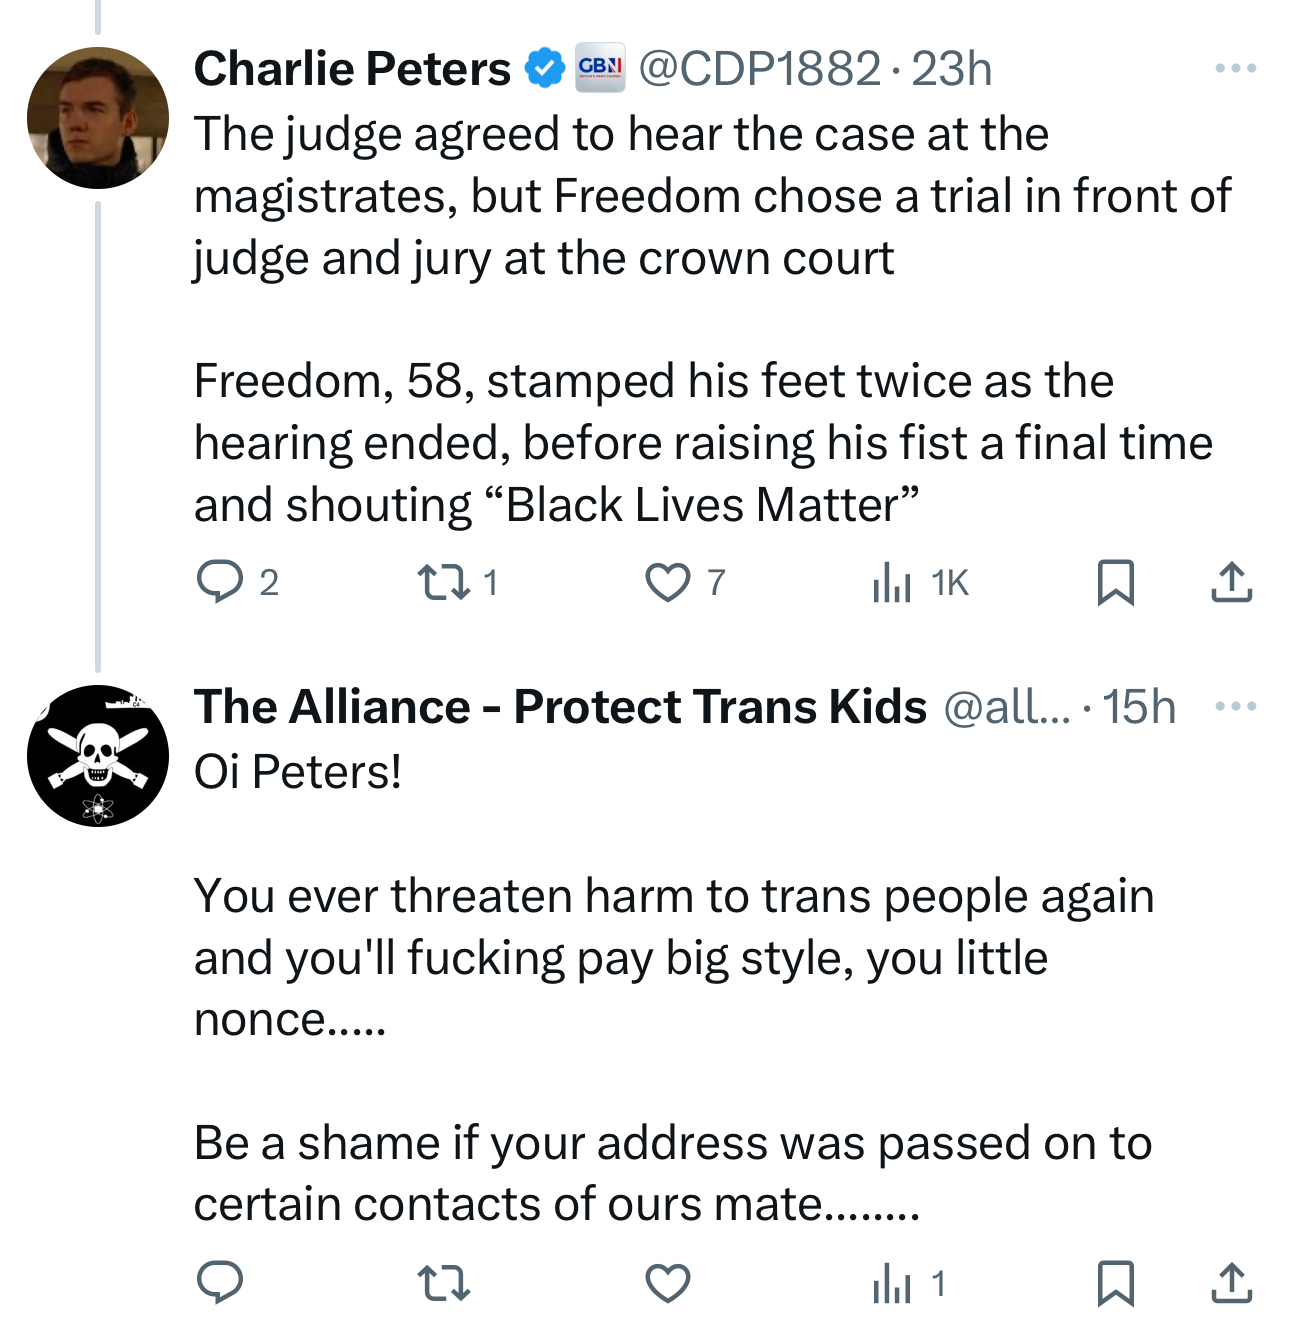Open the @CDP1882 handle link
This screenshot has width=1290, height=1344.
(759, 68)
